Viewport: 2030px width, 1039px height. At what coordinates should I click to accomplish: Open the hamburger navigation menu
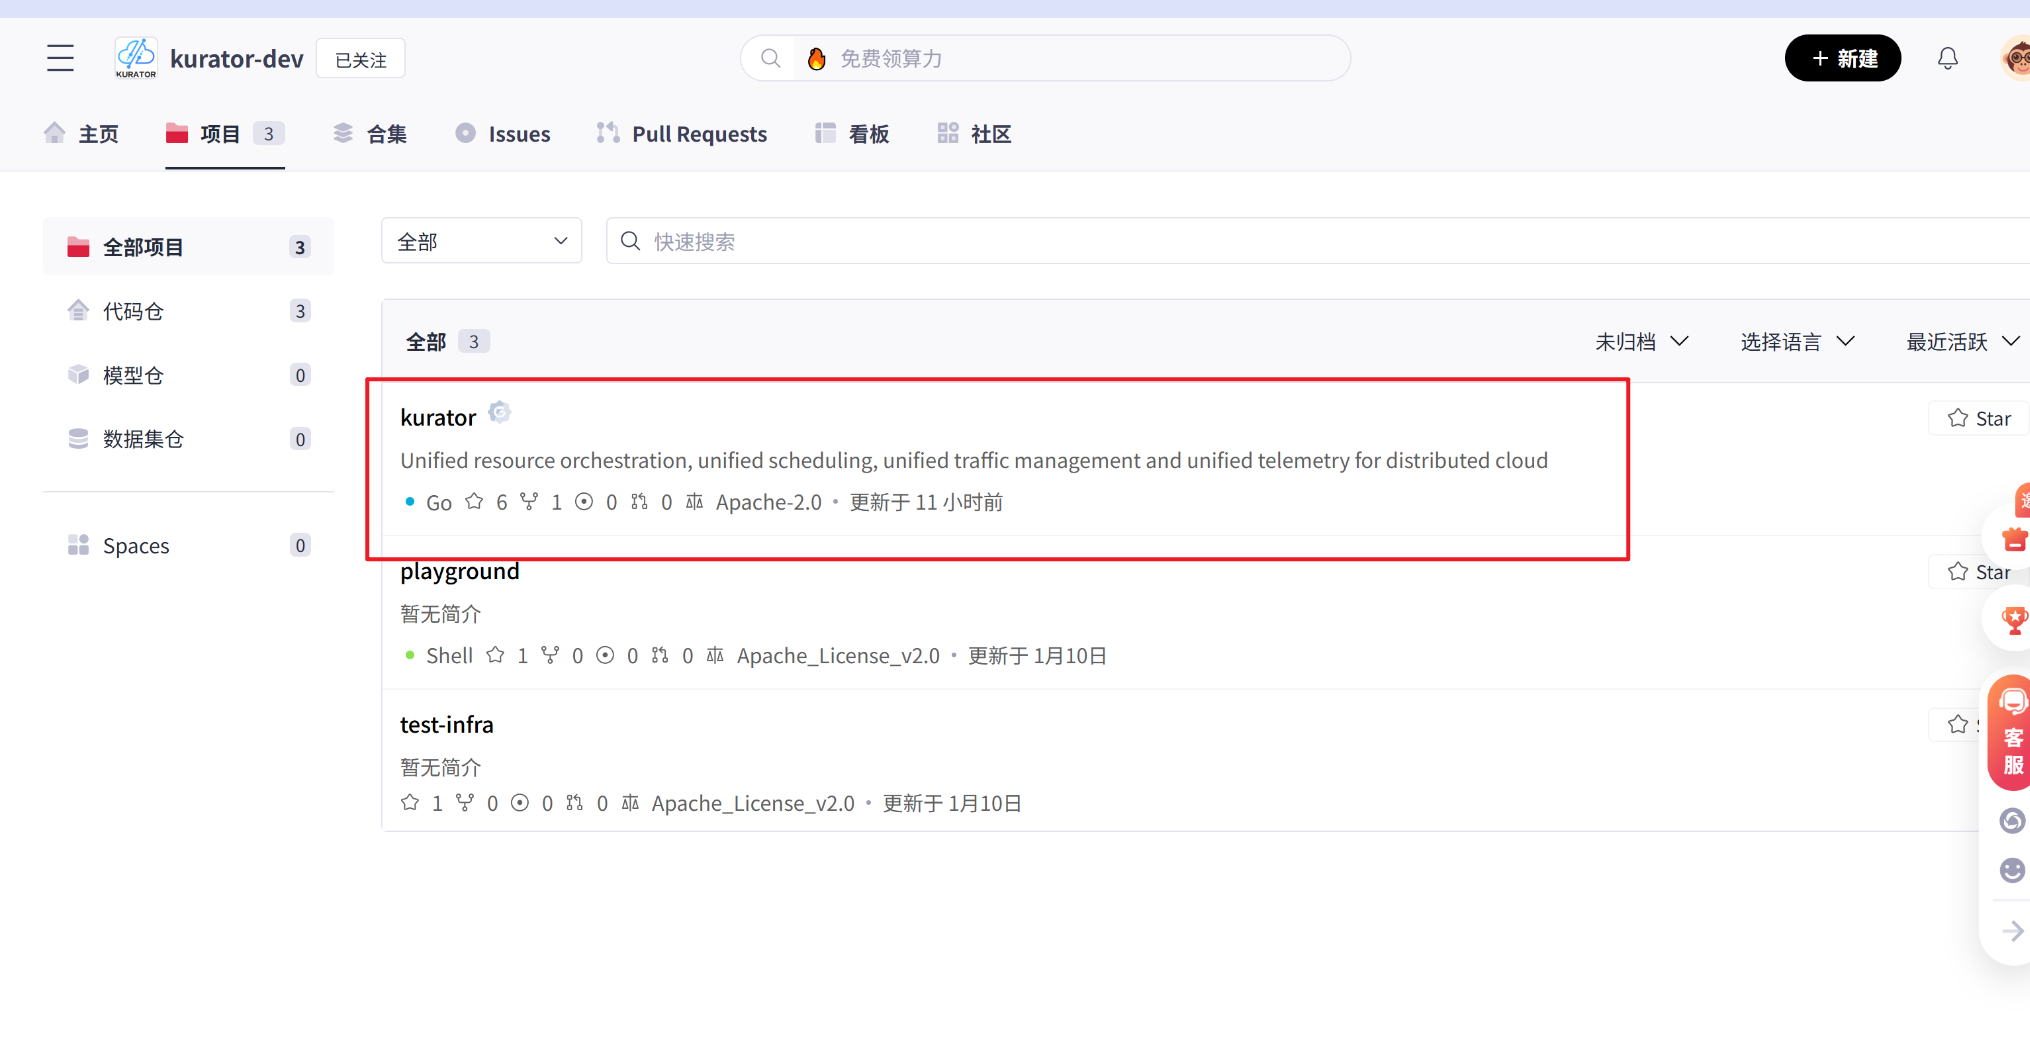[x=60, y=58]
